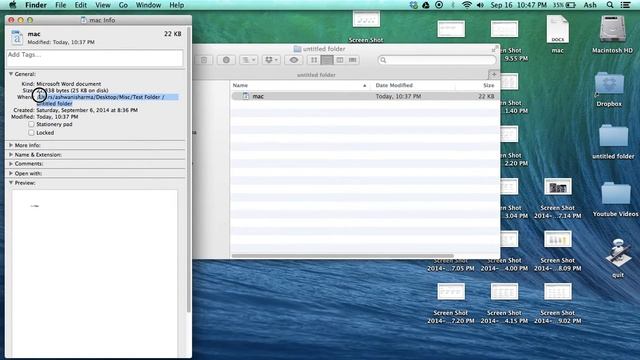640x360 pixels.
Task: Open the Wi-Fi status menu
Action: [467, 5]
